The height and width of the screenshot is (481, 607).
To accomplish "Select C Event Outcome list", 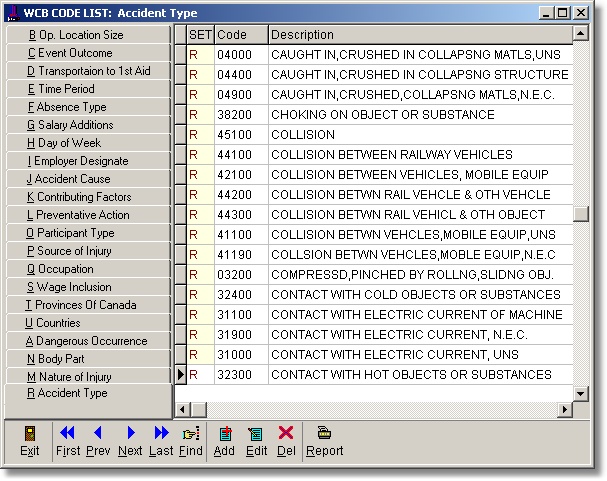I will pyautogui.click(x=88, y=53).
